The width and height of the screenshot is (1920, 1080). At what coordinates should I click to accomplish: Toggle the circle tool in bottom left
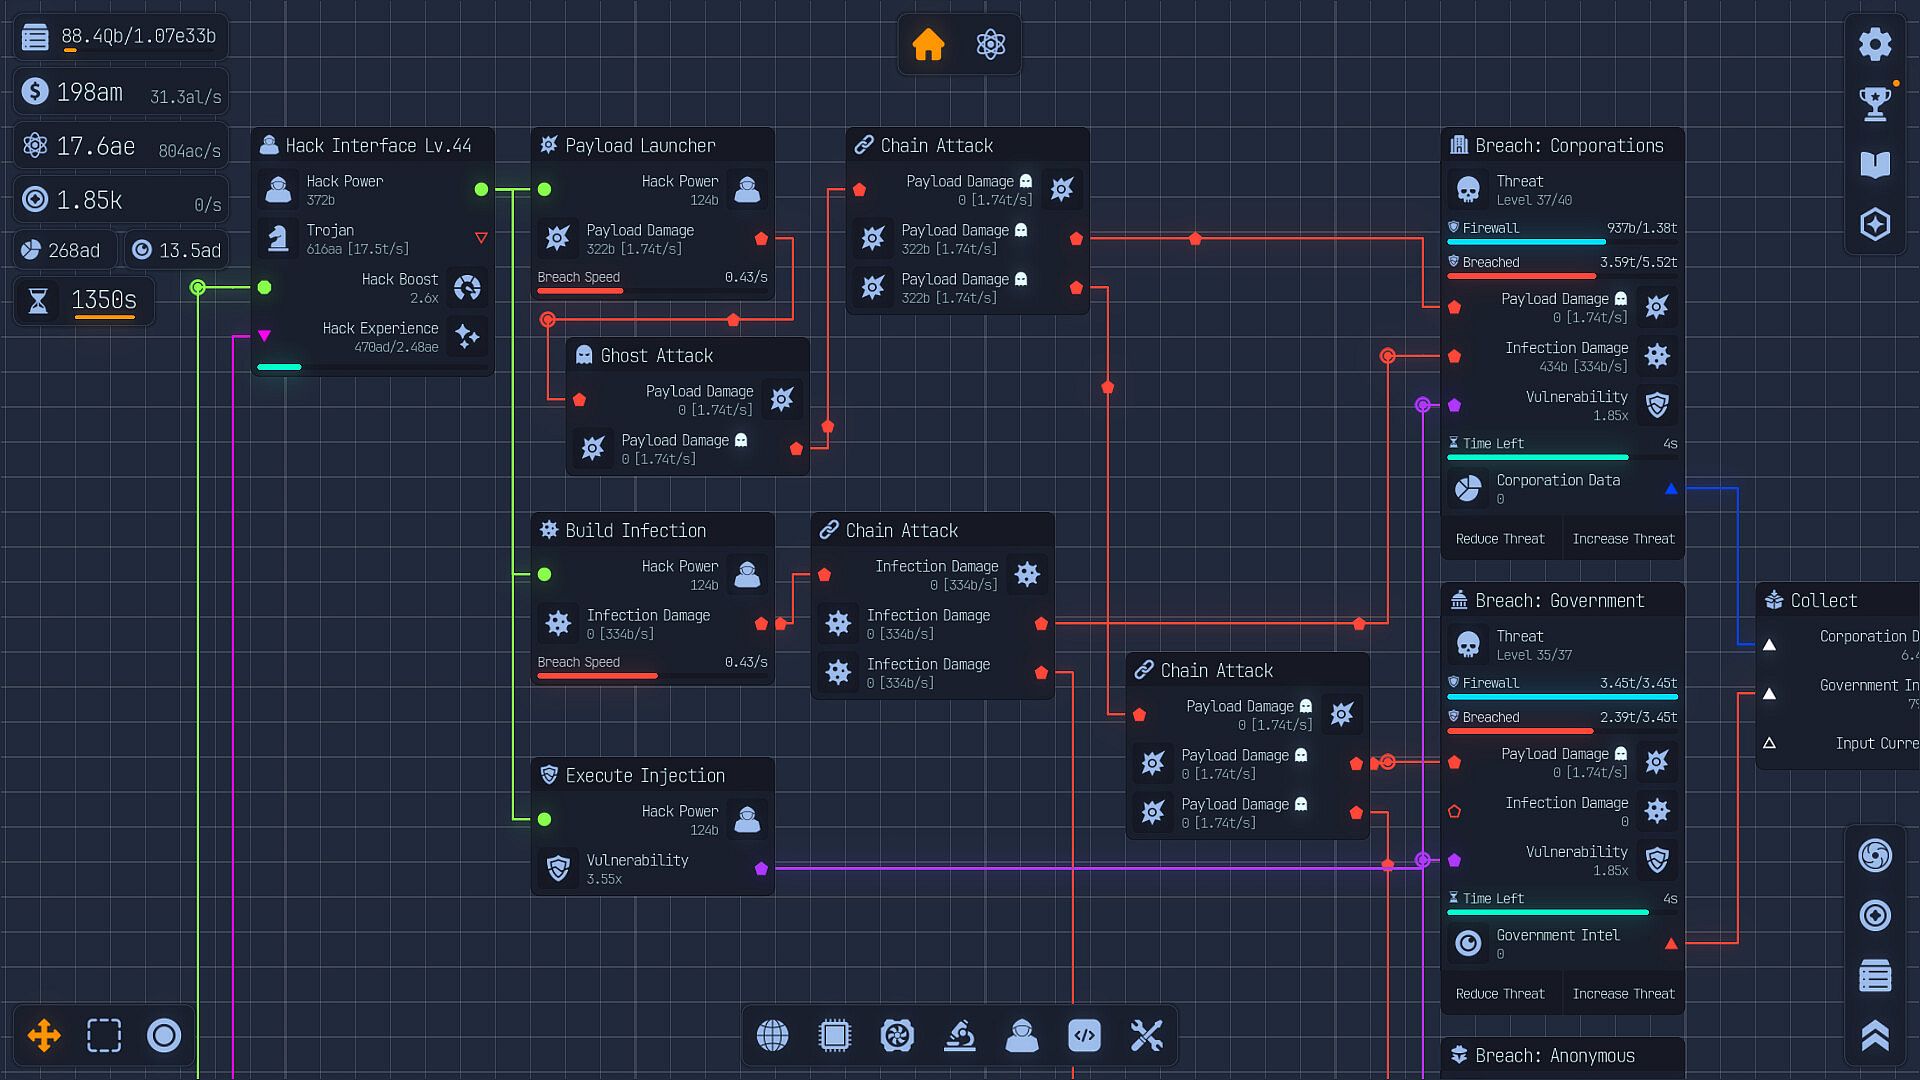[x=164, y=1036]
